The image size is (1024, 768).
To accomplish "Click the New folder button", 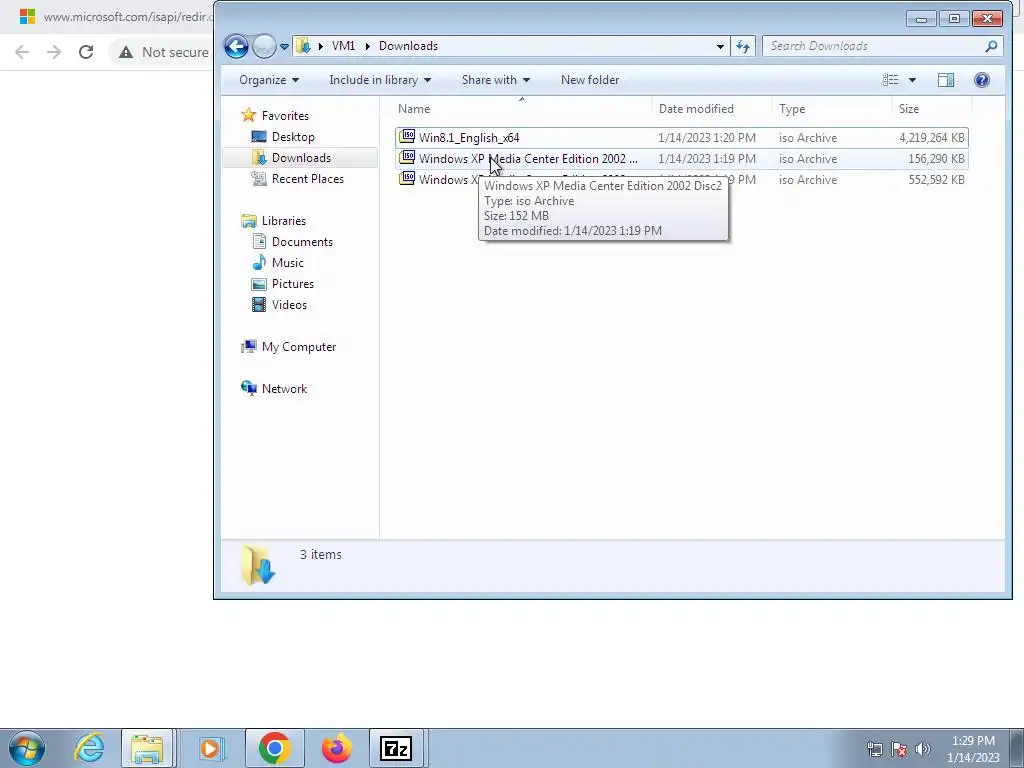I will coord(590,80).
